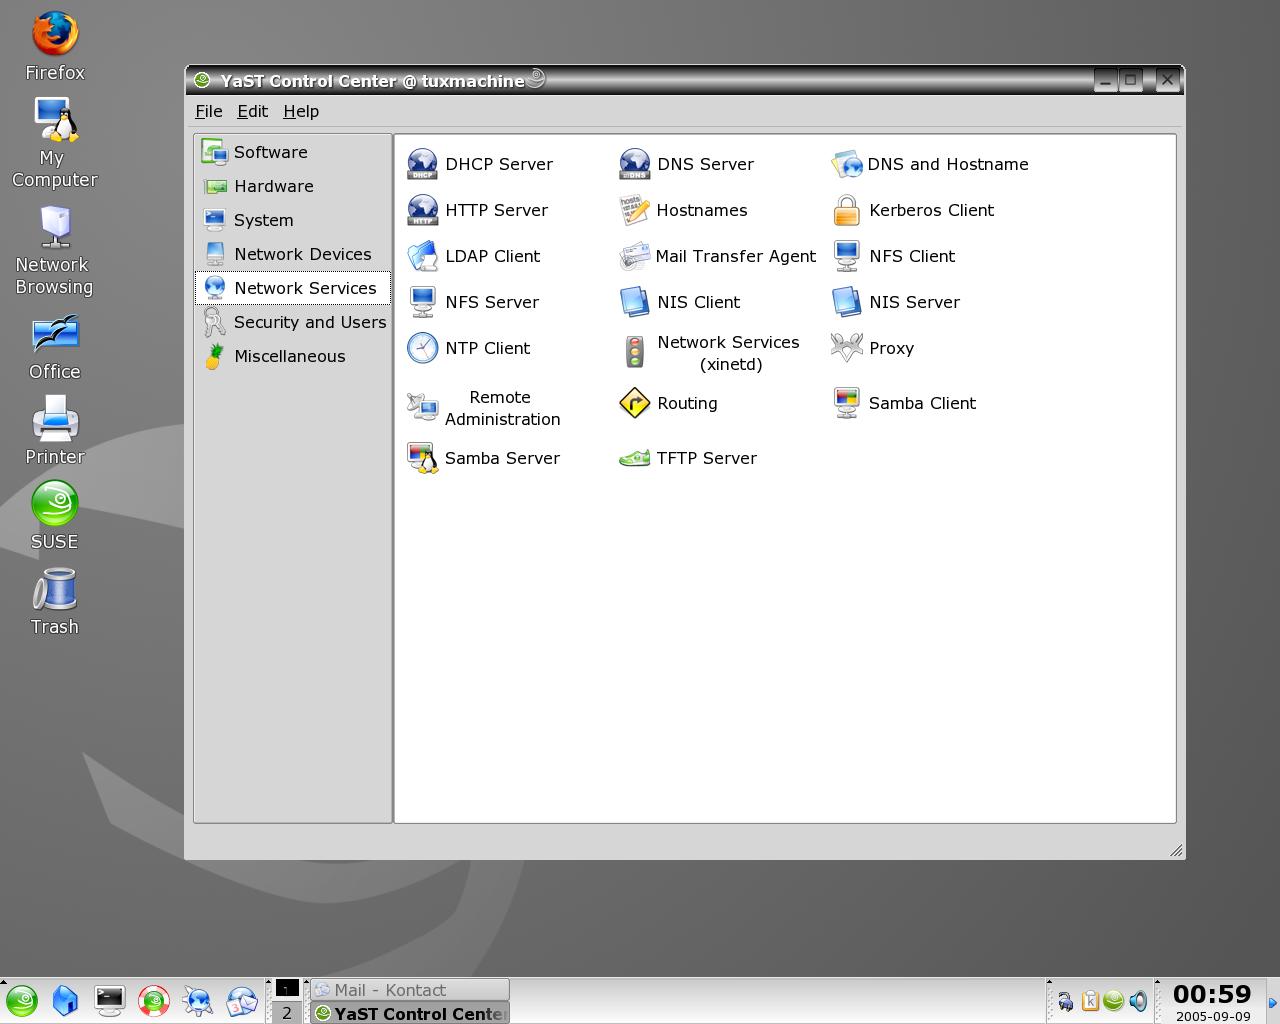This screenshot has width=1280, height=1024.
Task: Select the Network Devices category
Action: [x=293, y=254]
